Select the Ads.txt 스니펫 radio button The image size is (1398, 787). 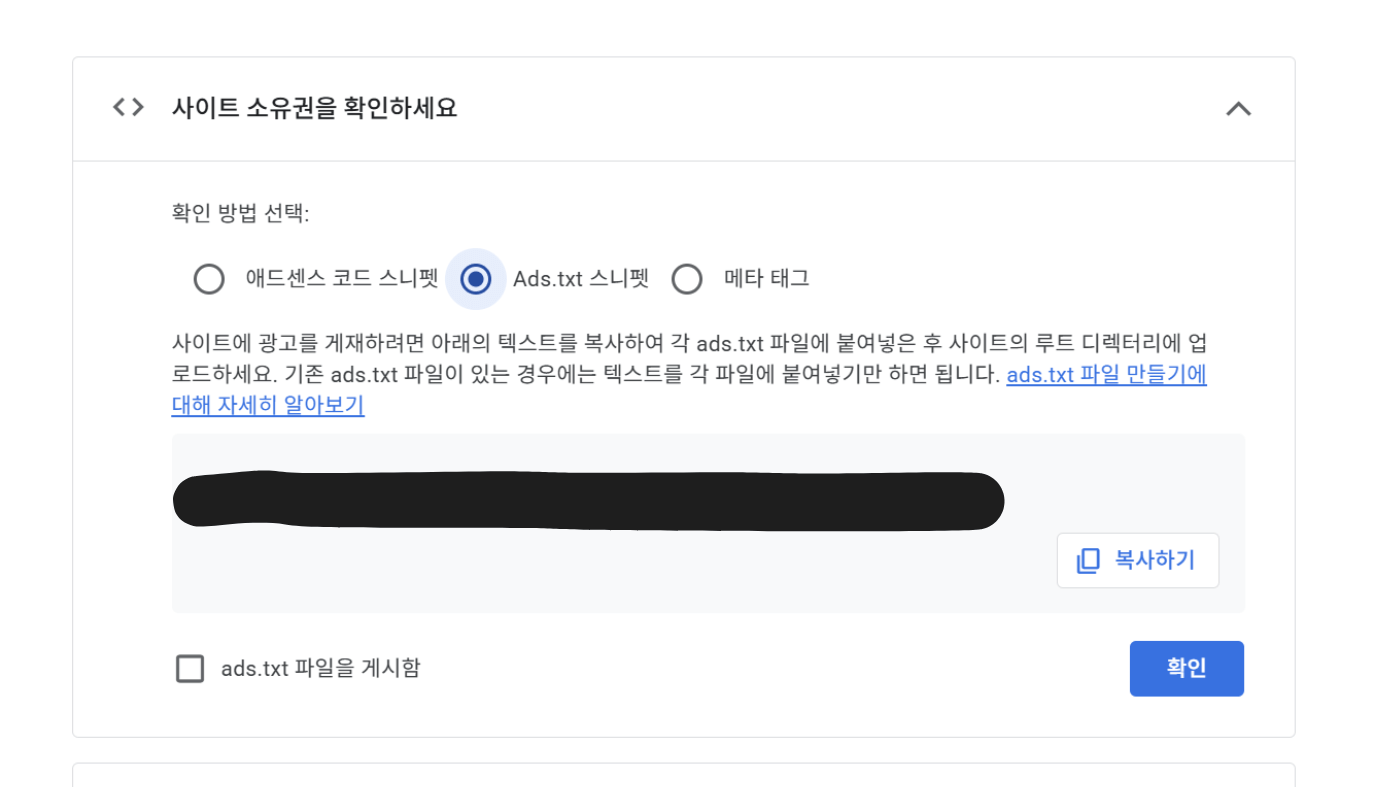476,279
